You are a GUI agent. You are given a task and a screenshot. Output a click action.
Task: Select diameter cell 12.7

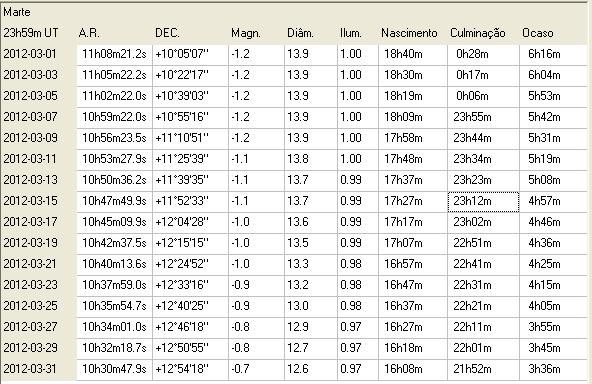coord(311,349)
